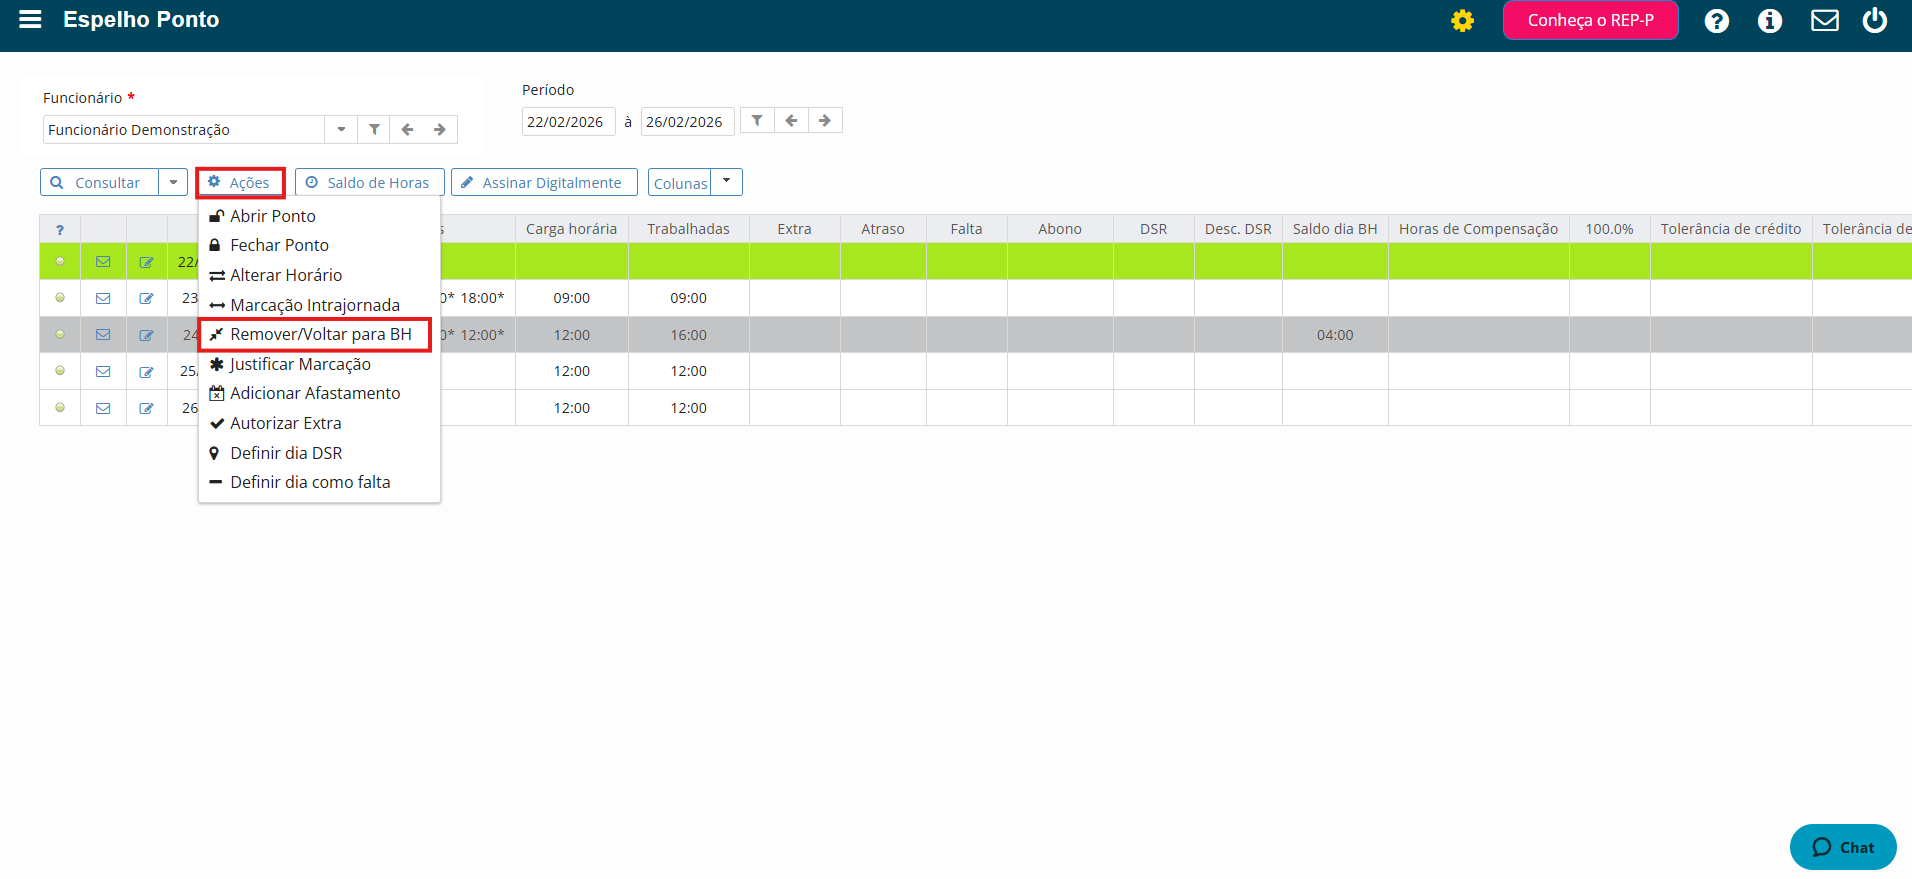Go to next employee arrow
The width and height of the screenshot is (1912, 879).
pyautogui.click(x=440, y=129)
